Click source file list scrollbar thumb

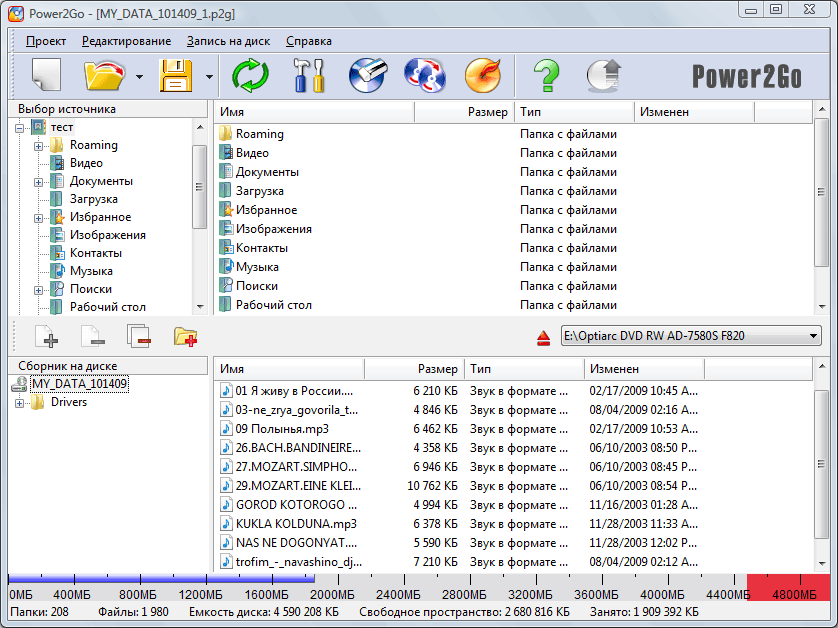[821, 192]
